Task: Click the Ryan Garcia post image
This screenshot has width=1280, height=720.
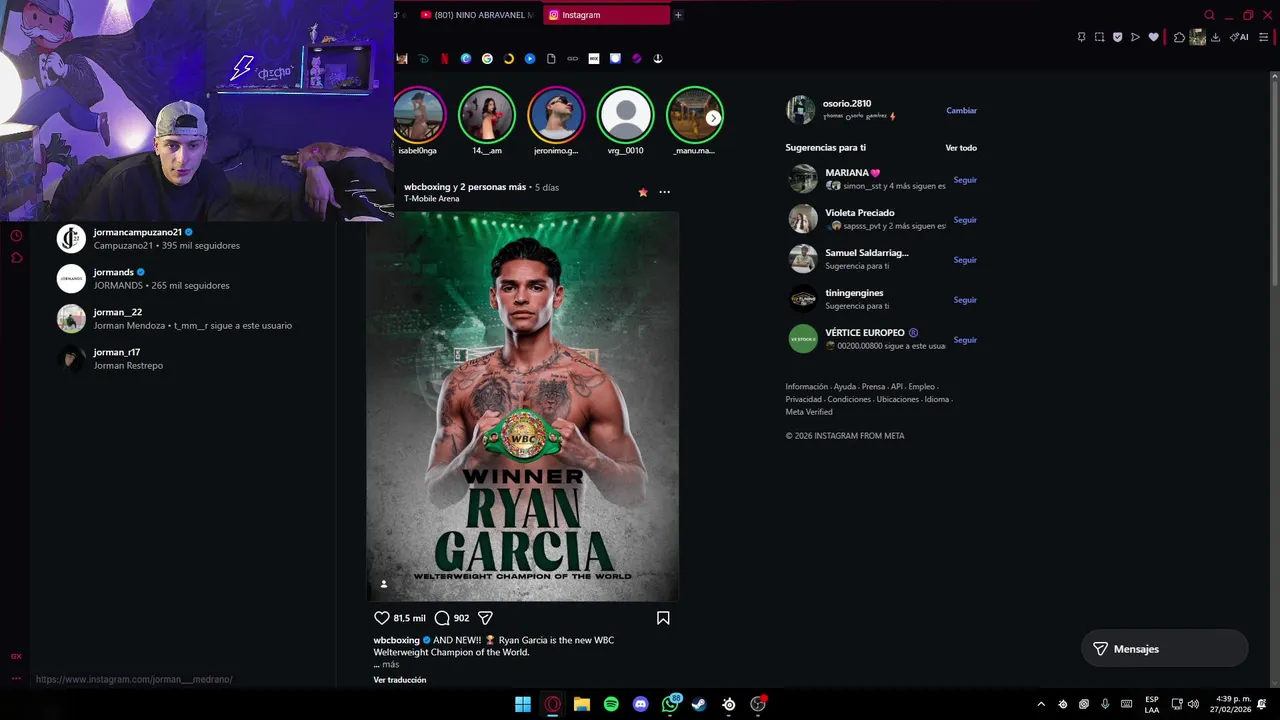Action: (x=523, y=406)
